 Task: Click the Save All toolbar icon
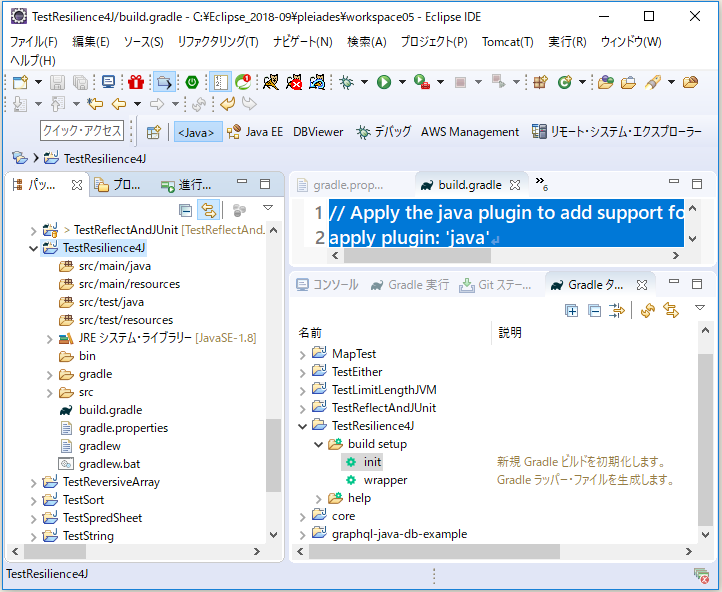click(x=81, y=82)
